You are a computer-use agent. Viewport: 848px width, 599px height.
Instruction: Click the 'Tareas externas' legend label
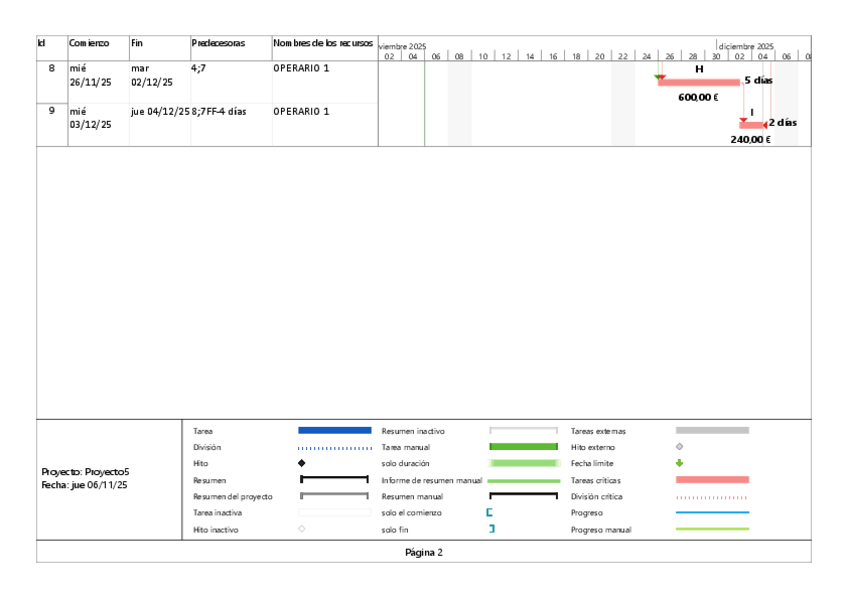tap(598, 431)
